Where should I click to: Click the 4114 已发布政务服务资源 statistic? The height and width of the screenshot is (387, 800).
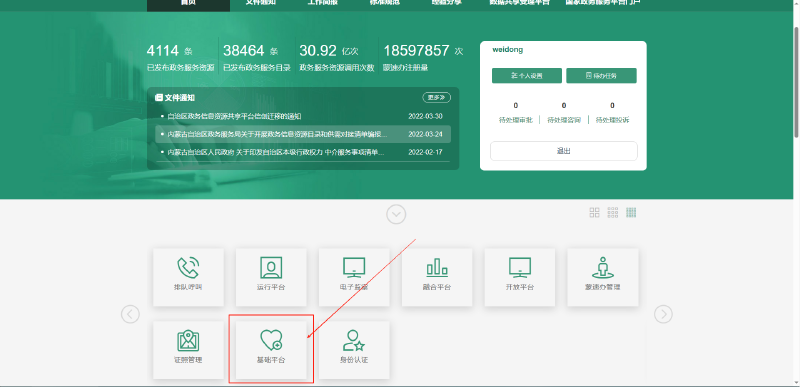coord(181,58)
